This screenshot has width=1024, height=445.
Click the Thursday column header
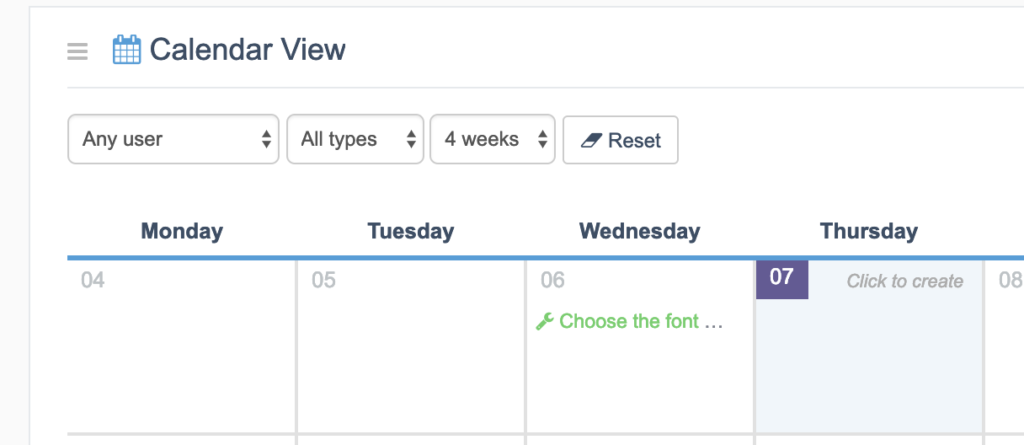tap(868, 231)
